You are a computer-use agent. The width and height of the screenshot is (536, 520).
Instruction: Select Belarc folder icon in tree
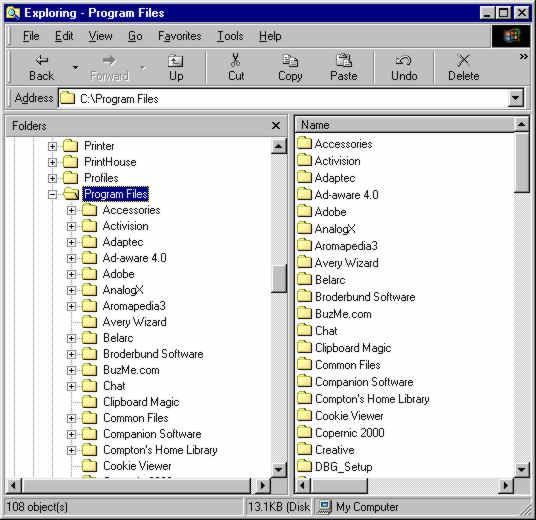[90, 338]
